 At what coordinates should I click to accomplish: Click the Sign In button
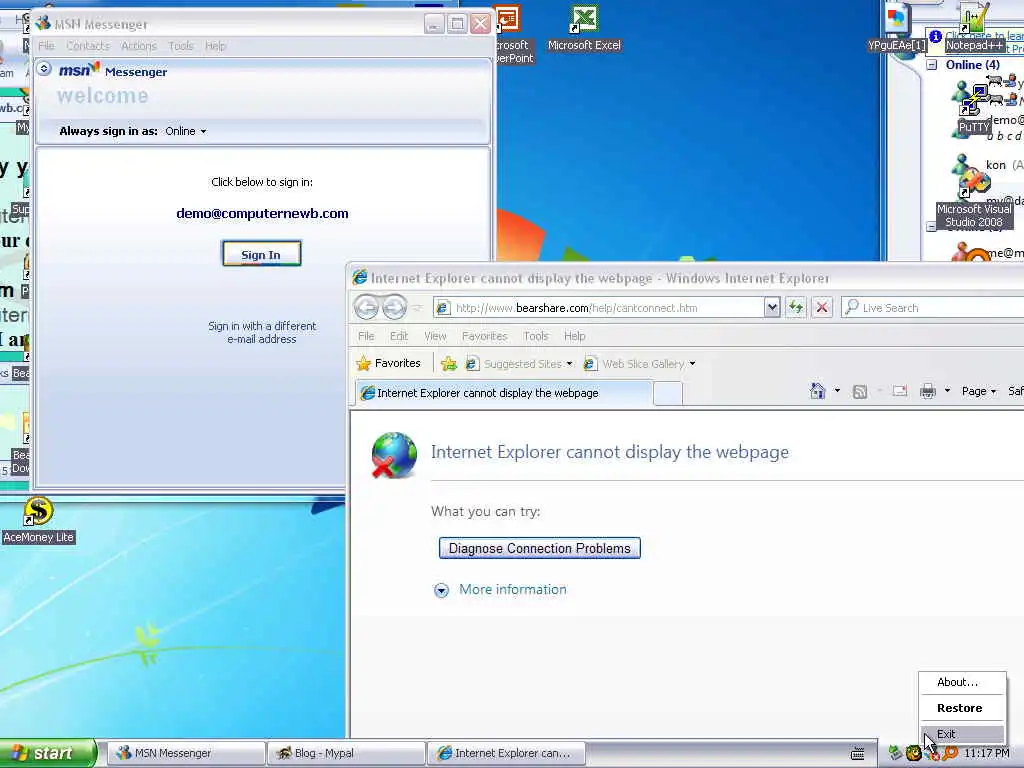pyautogui.click(x=261, y=254)
